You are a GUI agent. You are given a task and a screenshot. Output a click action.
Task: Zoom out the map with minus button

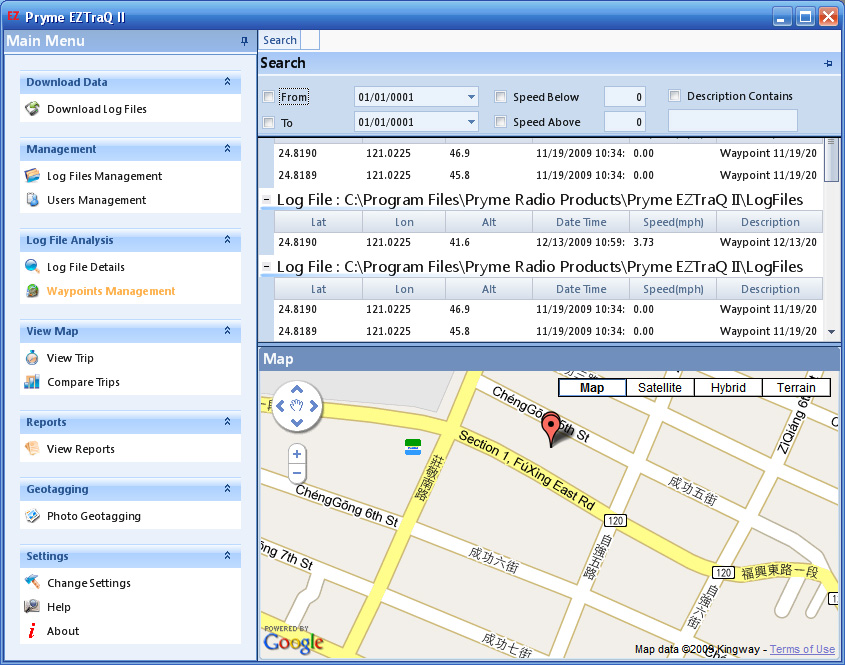point(297,473)
